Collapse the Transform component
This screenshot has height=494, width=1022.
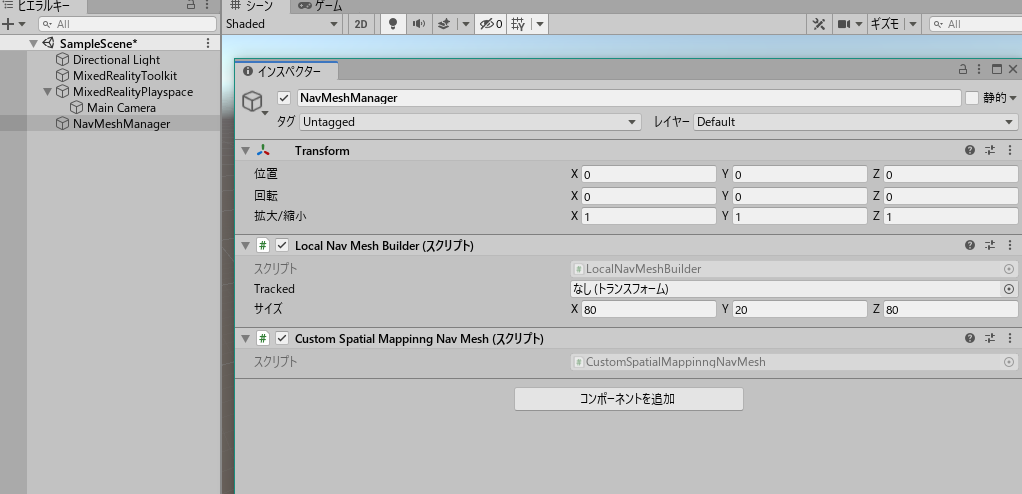click(x=246, y=151)
